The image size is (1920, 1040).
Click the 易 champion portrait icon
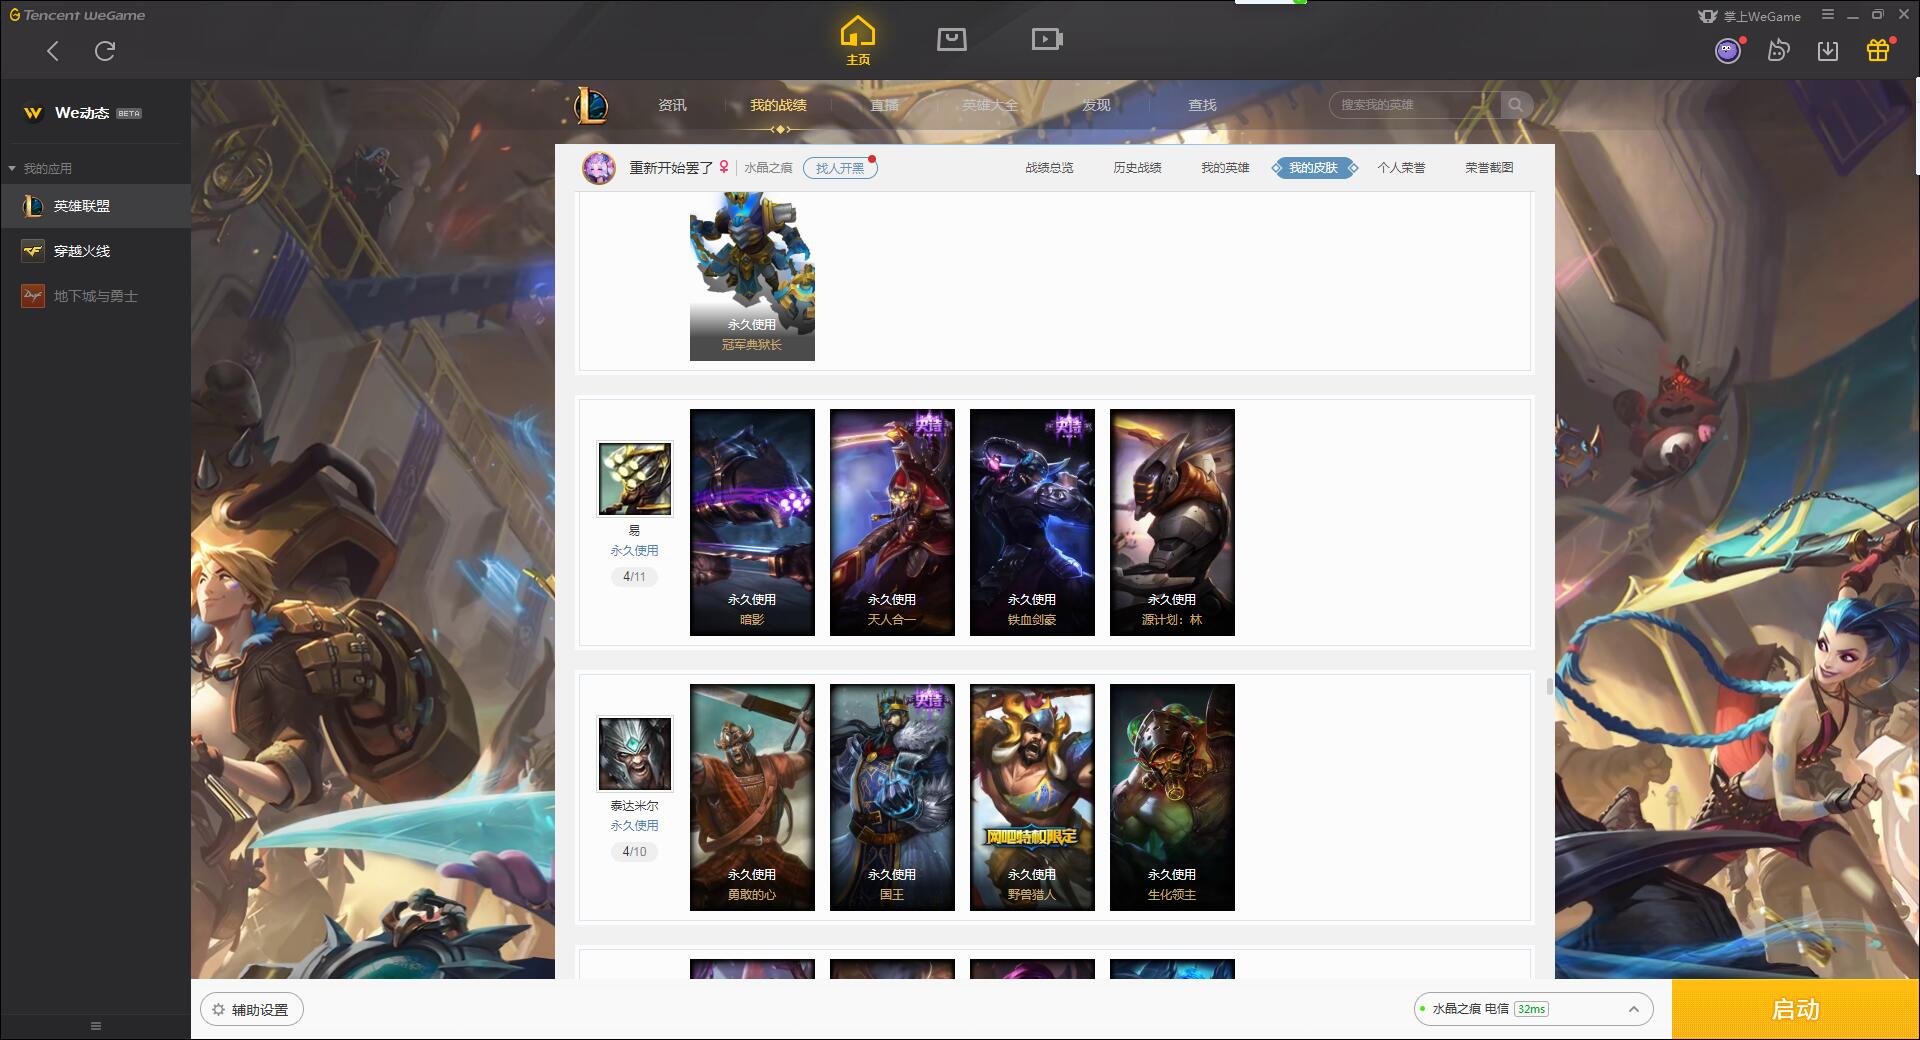634,479
